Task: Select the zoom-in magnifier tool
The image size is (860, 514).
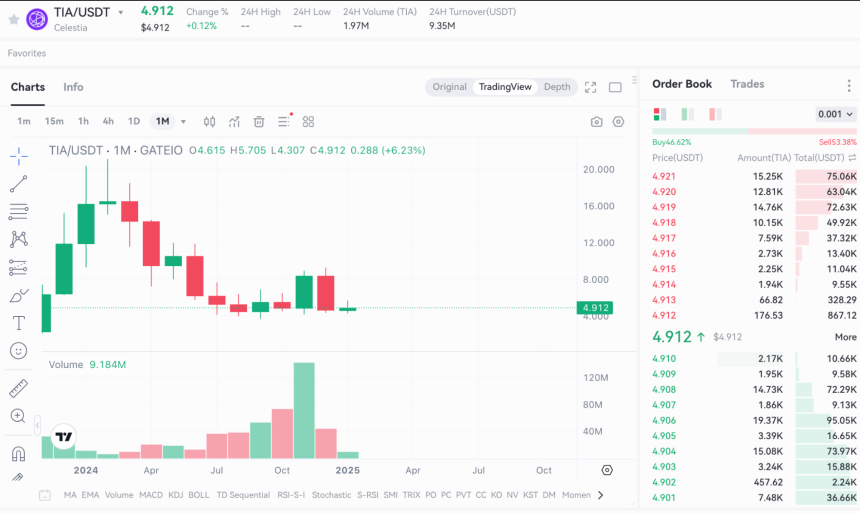Action: [18, 416]
